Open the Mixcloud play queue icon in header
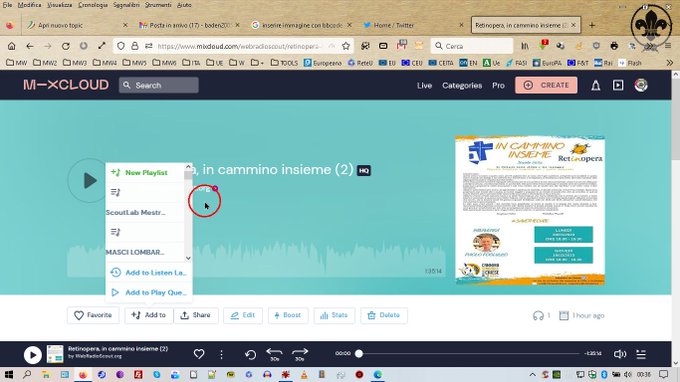The width and height of the screenshot is (680, 382). click(x=618, y=85)
